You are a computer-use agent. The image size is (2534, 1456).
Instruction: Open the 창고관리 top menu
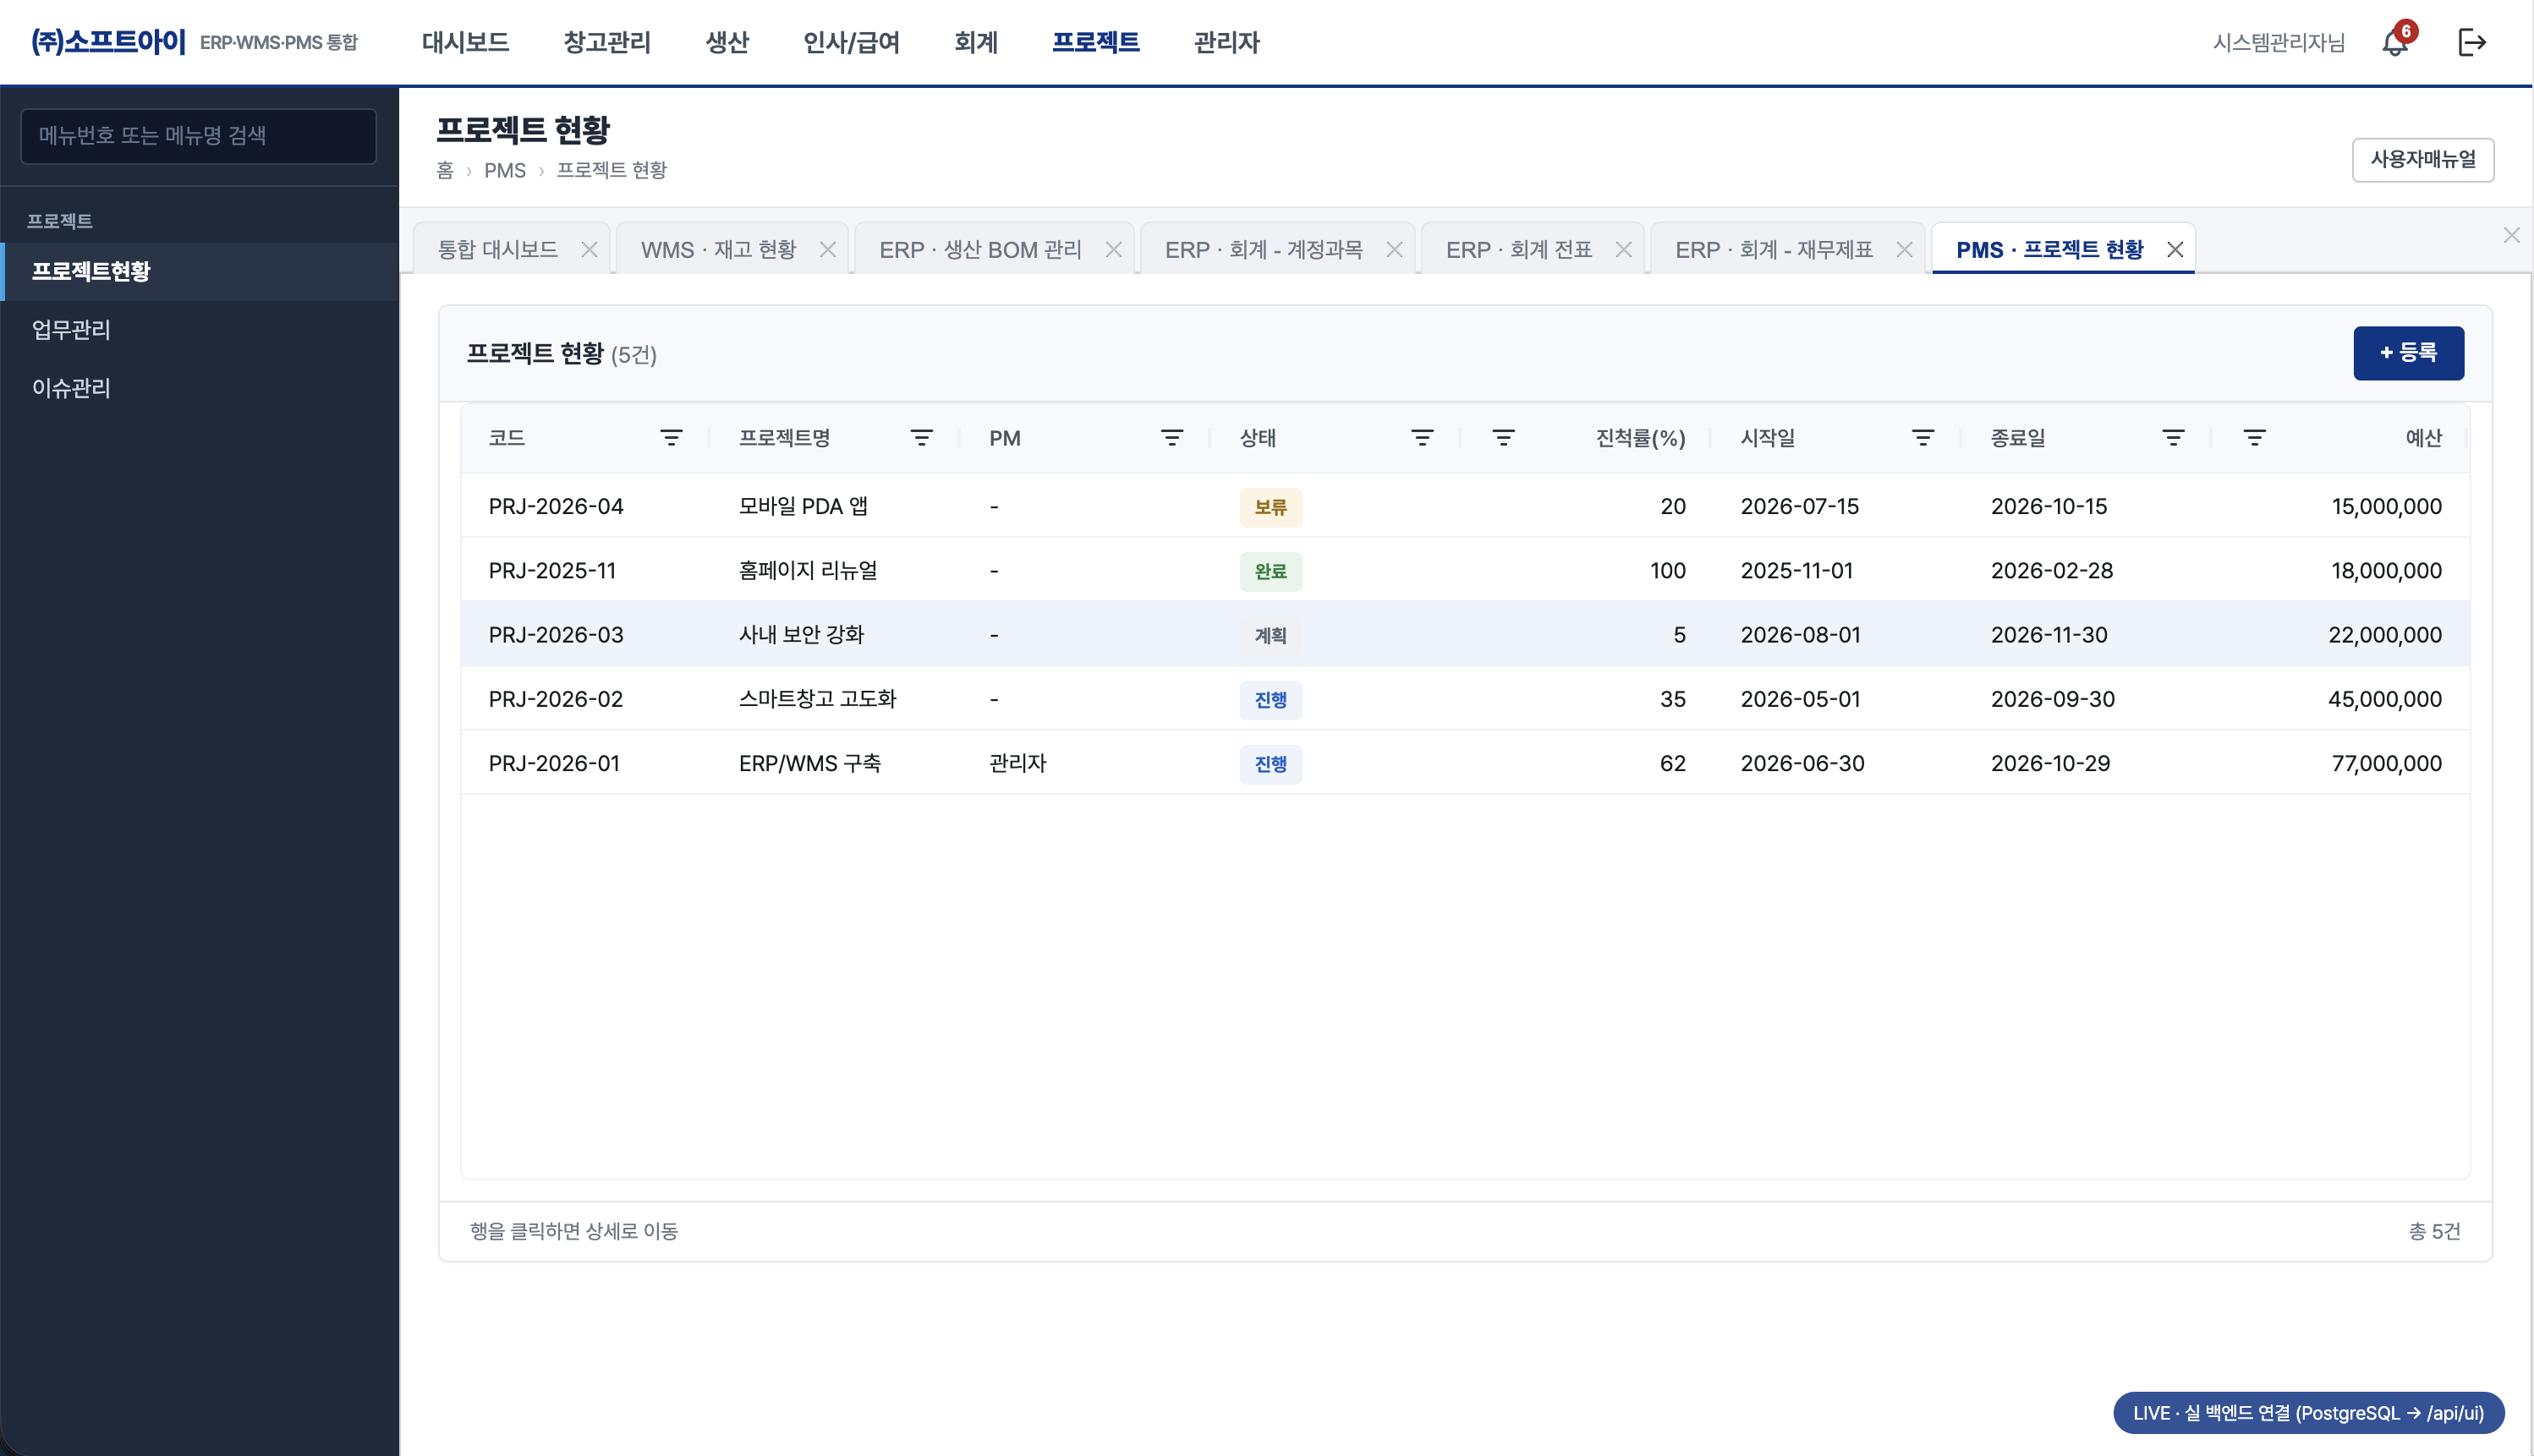[x=607, y=42]
